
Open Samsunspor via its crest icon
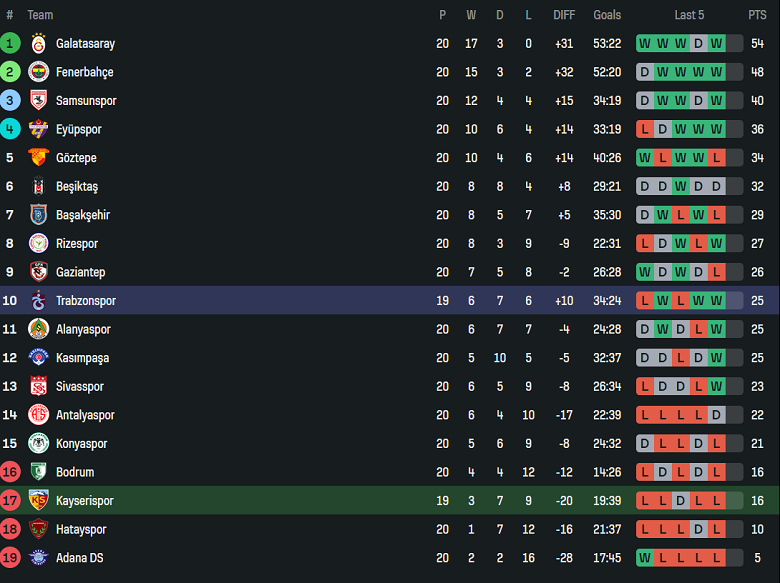(39, 100)
